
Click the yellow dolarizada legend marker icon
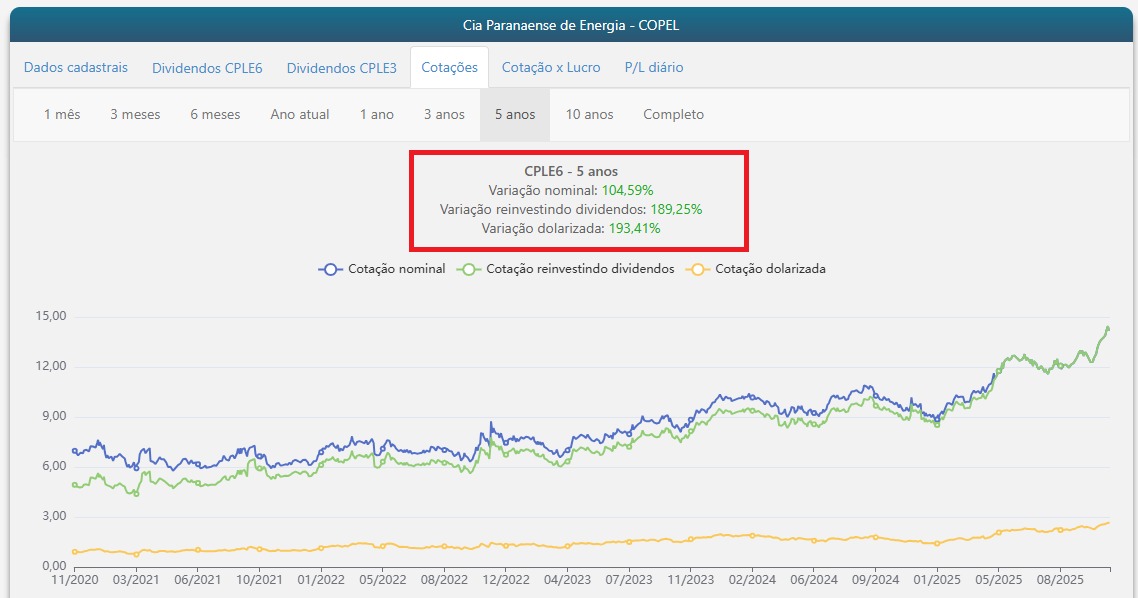point(697,269)
